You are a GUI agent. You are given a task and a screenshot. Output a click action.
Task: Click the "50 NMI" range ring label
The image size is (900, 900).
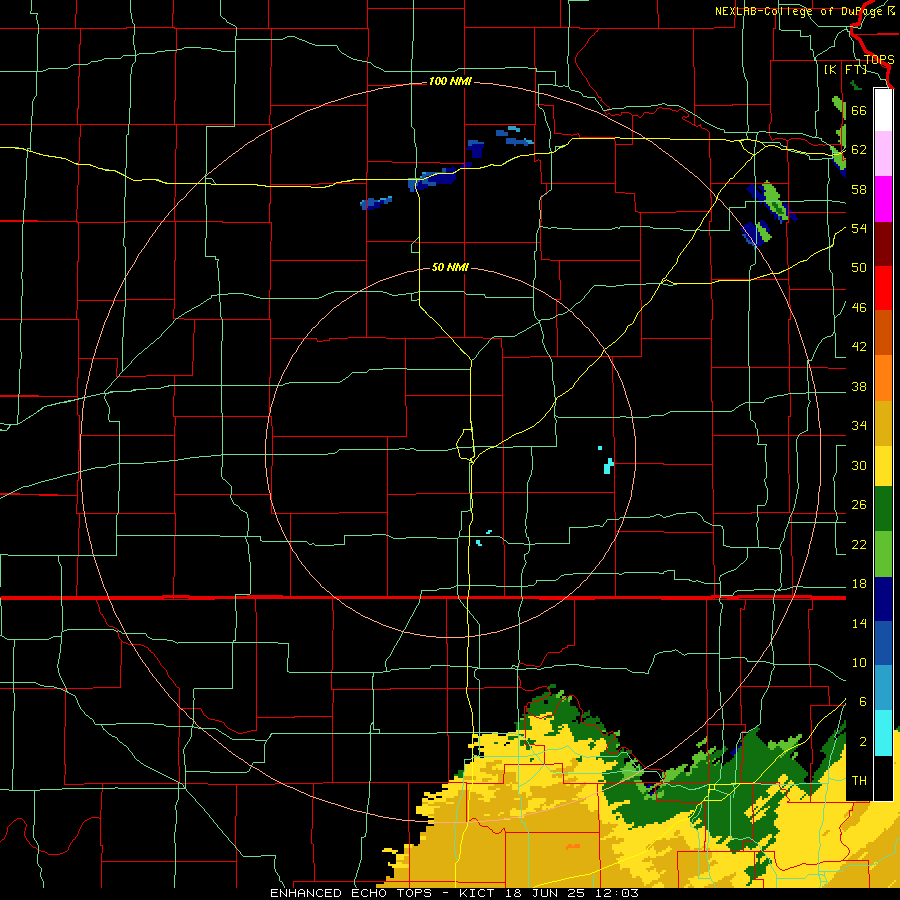coord(450,267)
